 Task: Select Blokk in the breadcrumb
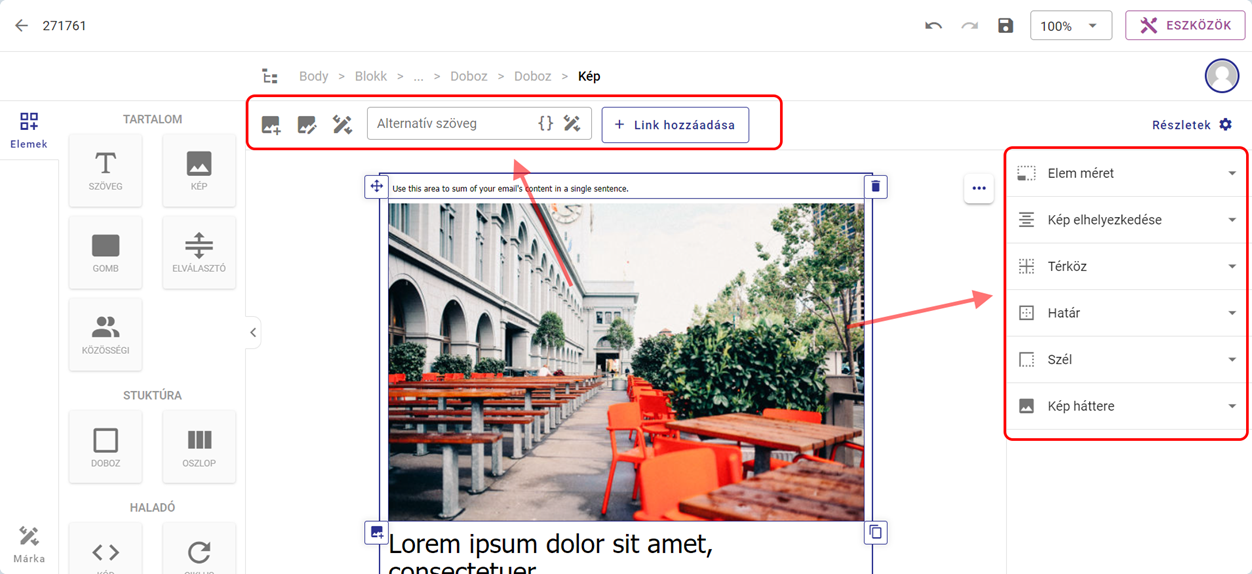click(371, 76)
